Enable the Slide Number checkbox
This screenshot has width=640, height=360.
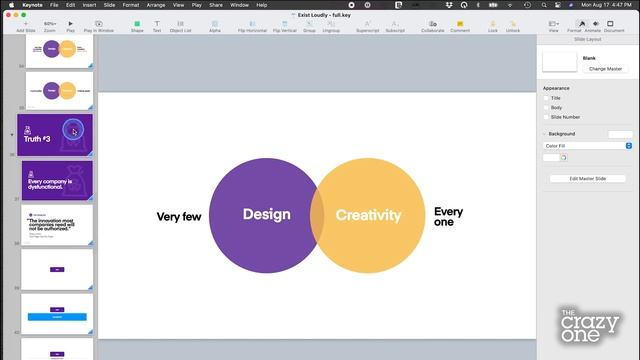pos(546,117)
